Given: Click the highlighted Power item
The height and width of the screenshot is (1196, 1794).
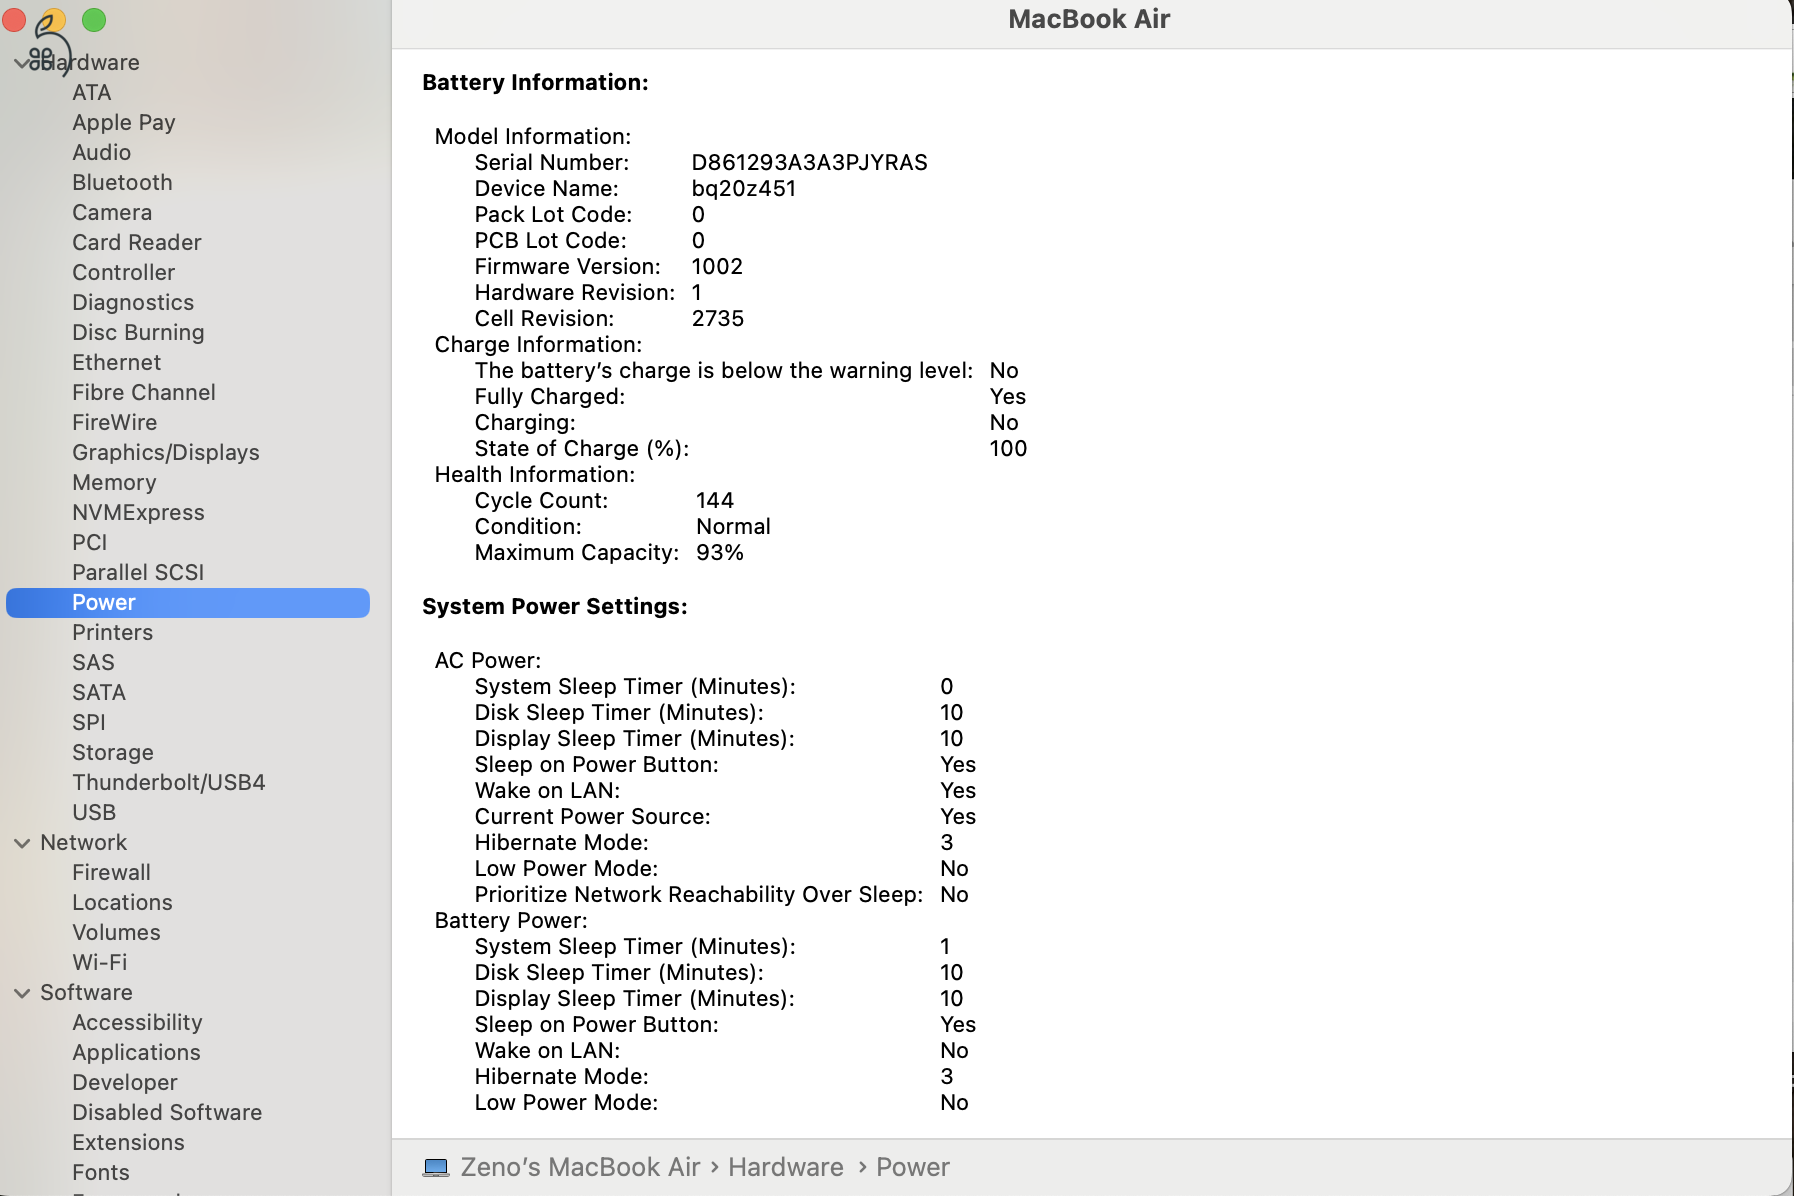Looking at the screenshot, I should click(x=188, y=602).
